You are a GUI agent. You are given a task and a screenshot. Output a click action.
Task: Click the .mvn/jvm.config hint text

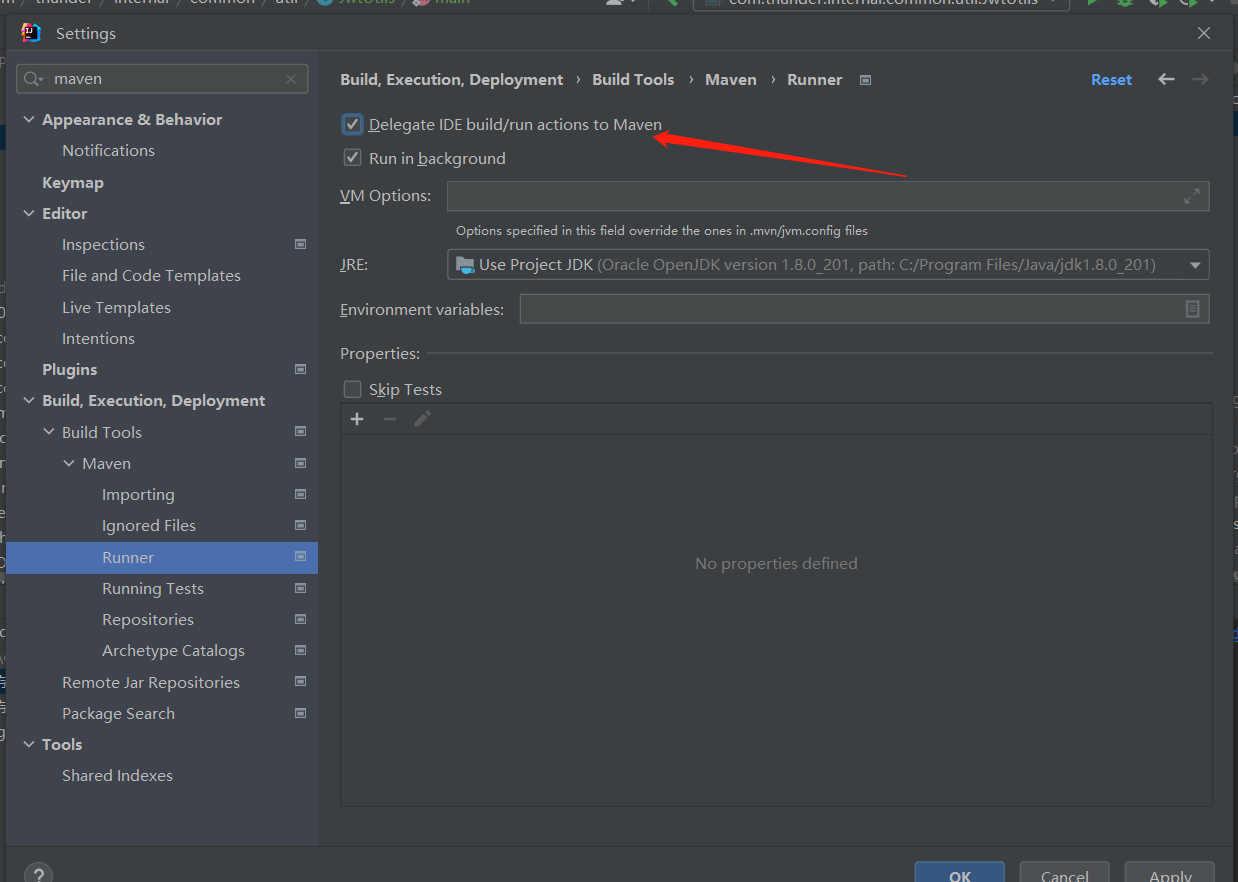coord(662,230)
